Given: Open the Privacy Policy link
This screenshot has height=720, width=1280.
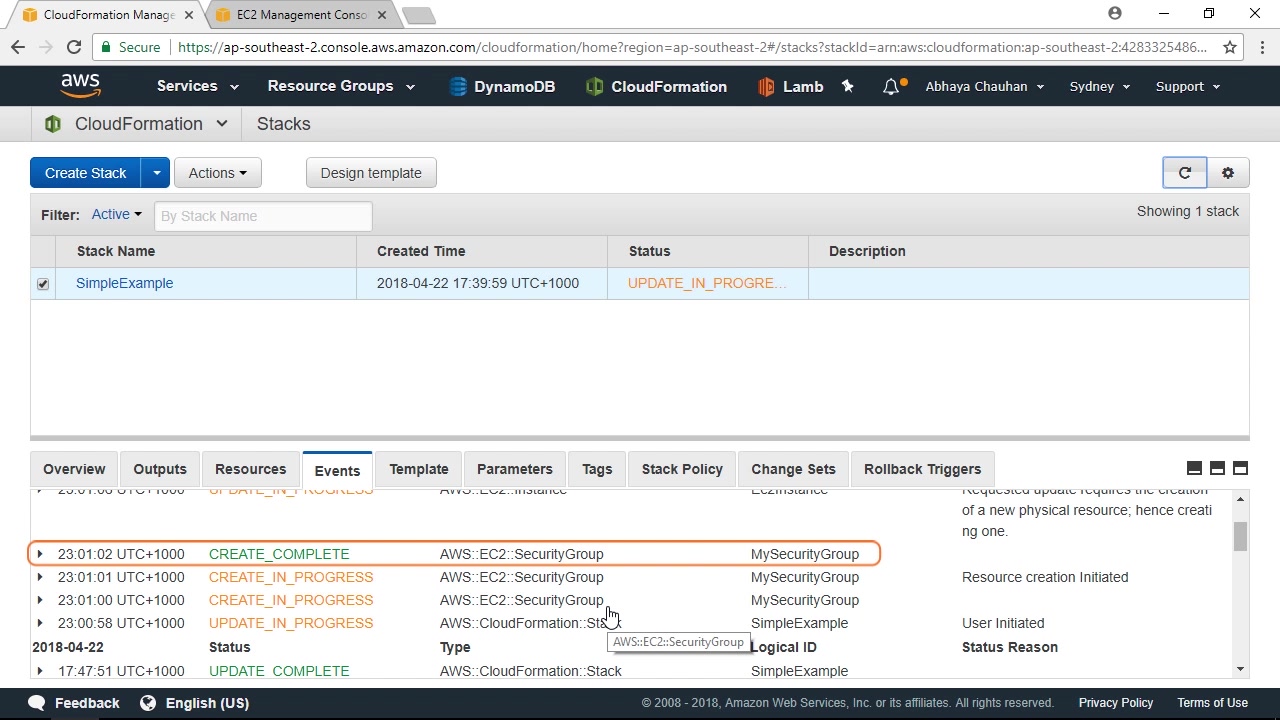Looking at the screenshot, I should [x=1116, y=703].
